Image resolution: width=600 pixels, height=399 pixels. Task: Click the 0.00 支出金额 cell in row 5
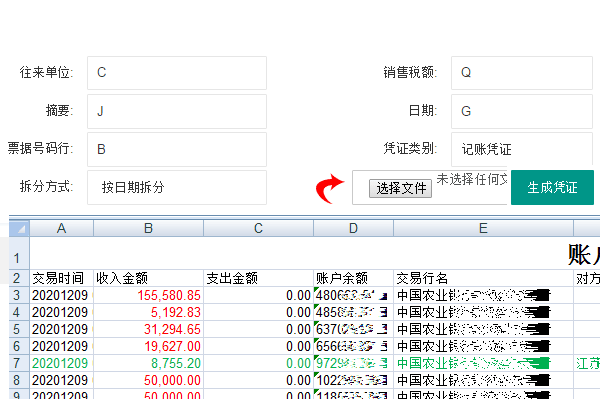(x=258, y=329)
